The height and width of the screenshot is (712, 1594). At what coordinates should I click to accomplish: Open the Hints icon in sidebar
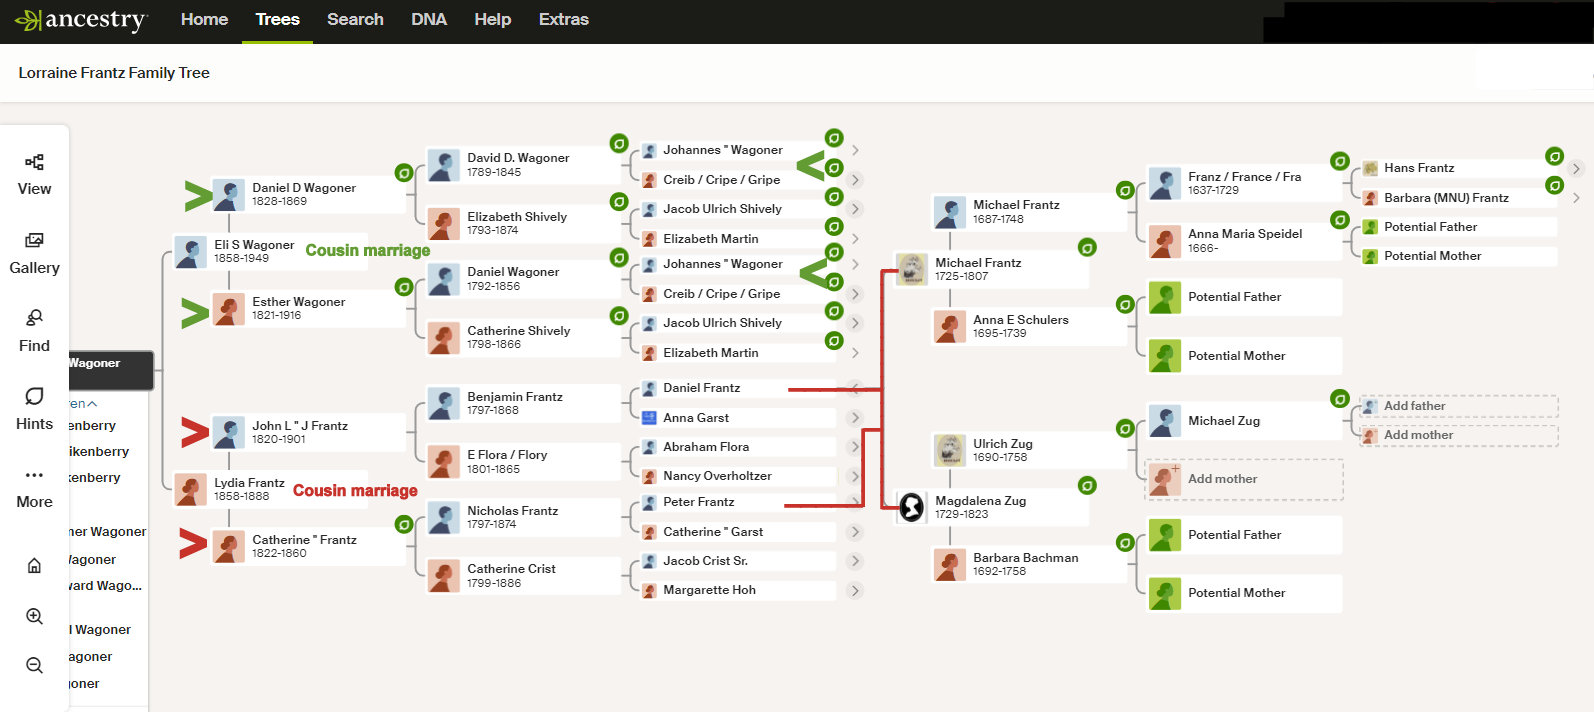coord(34,397)
